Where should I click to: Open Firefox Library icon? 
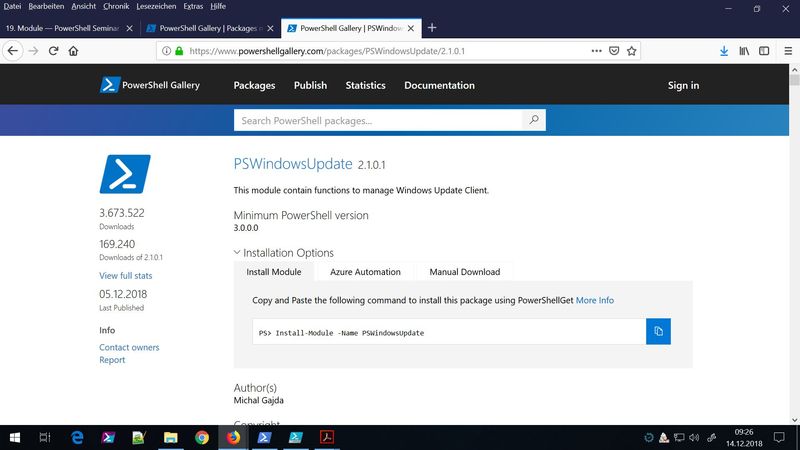pyautogui.click(x=744, y=51)
